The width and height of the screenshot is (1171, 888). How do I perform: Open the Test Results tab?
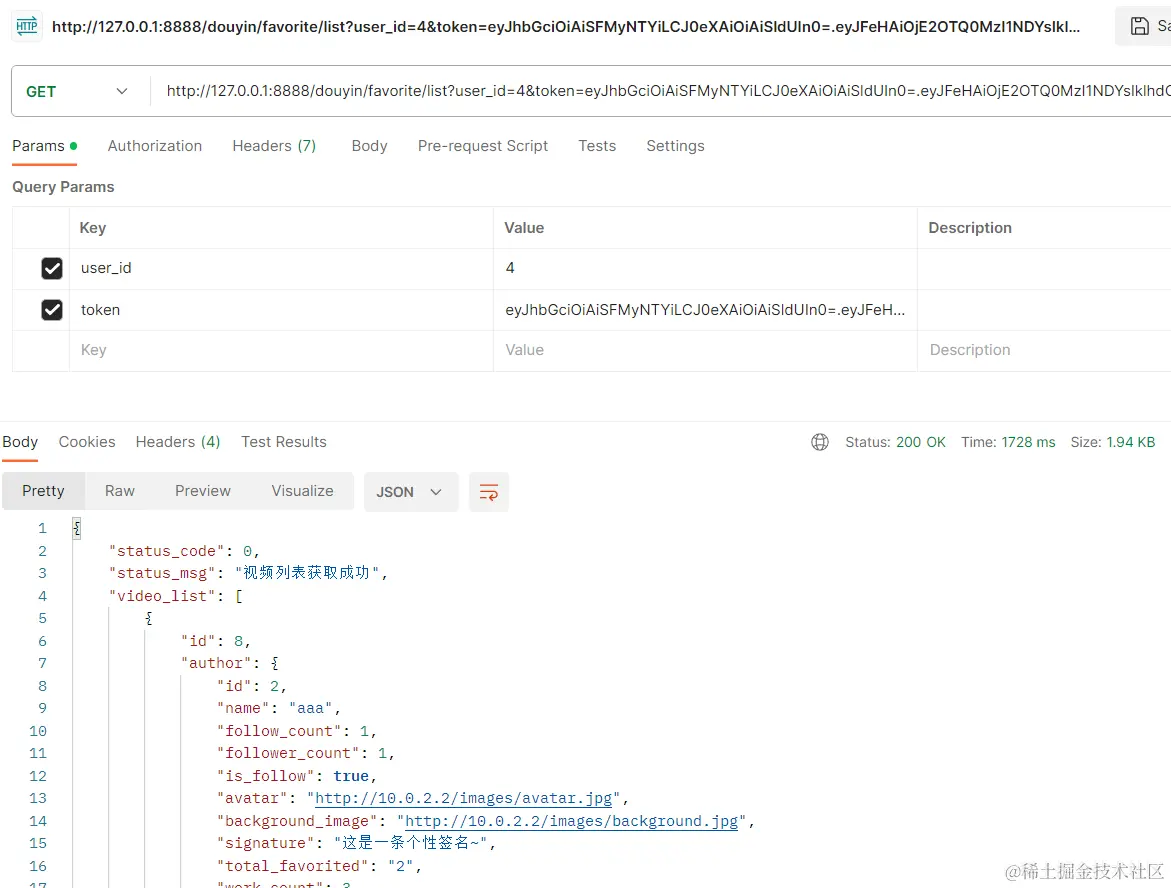[x=284, y=442]
